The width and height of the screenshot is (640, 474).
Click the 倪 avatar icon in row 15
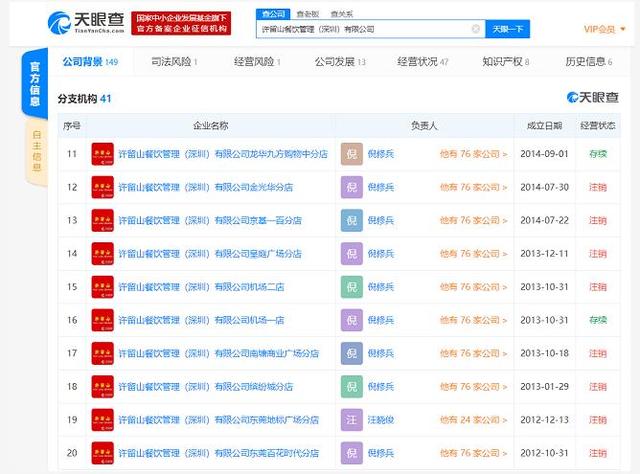(352, 287)
